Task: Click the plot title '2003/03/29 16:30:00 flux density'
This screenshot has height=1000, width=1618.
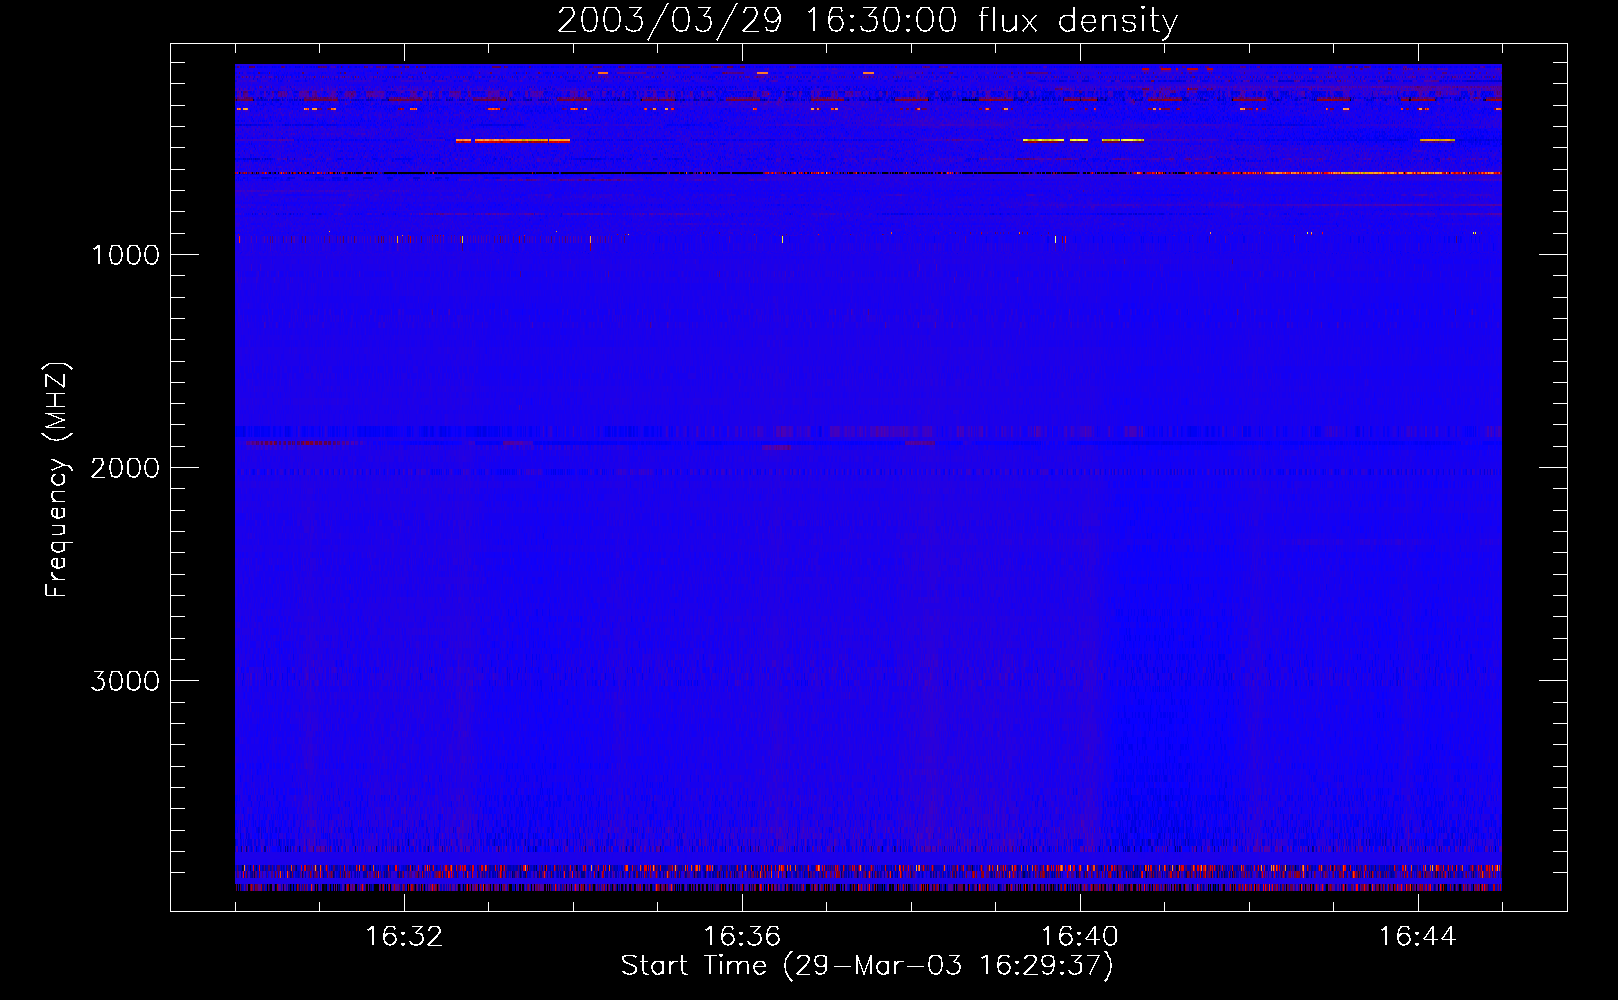Action: (867, 21)
